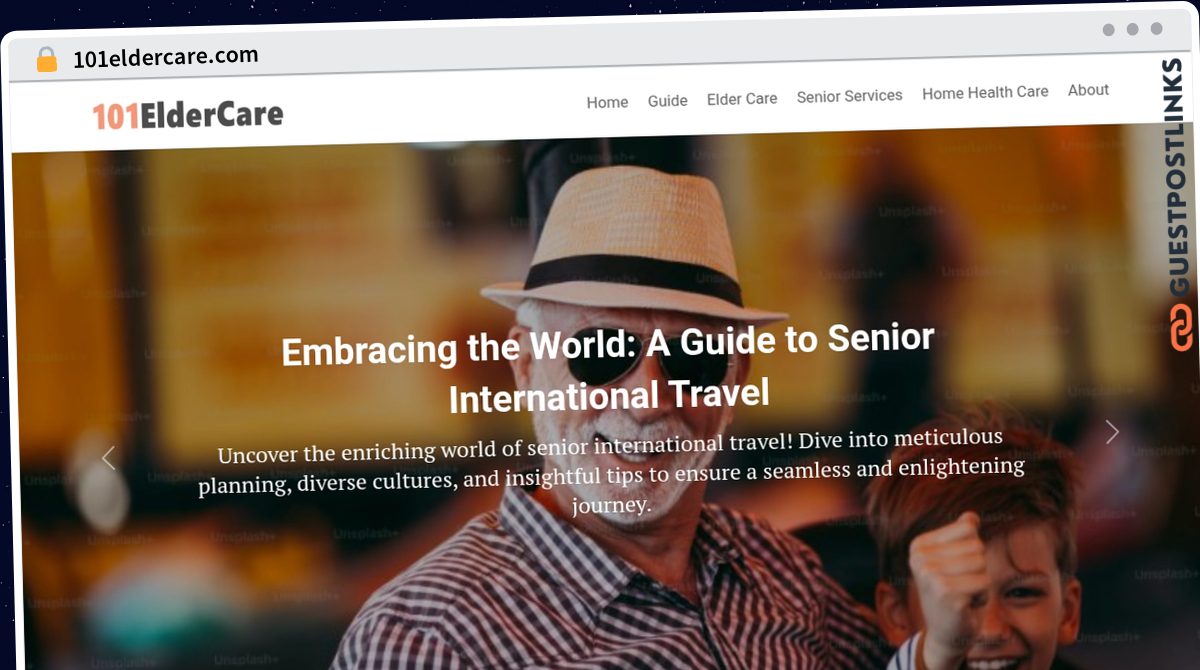This screenshot has height=670, width=1200.
Task: Select the 101eldercare.com address bar text
Action: pos(166,57)
